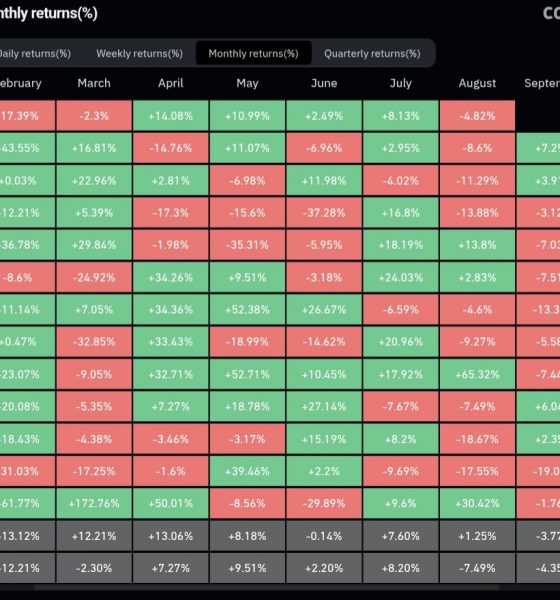The width and height of the screenshot is (560, 600).
Task: Select the +30.42% August cell
Action: point(477,503)
